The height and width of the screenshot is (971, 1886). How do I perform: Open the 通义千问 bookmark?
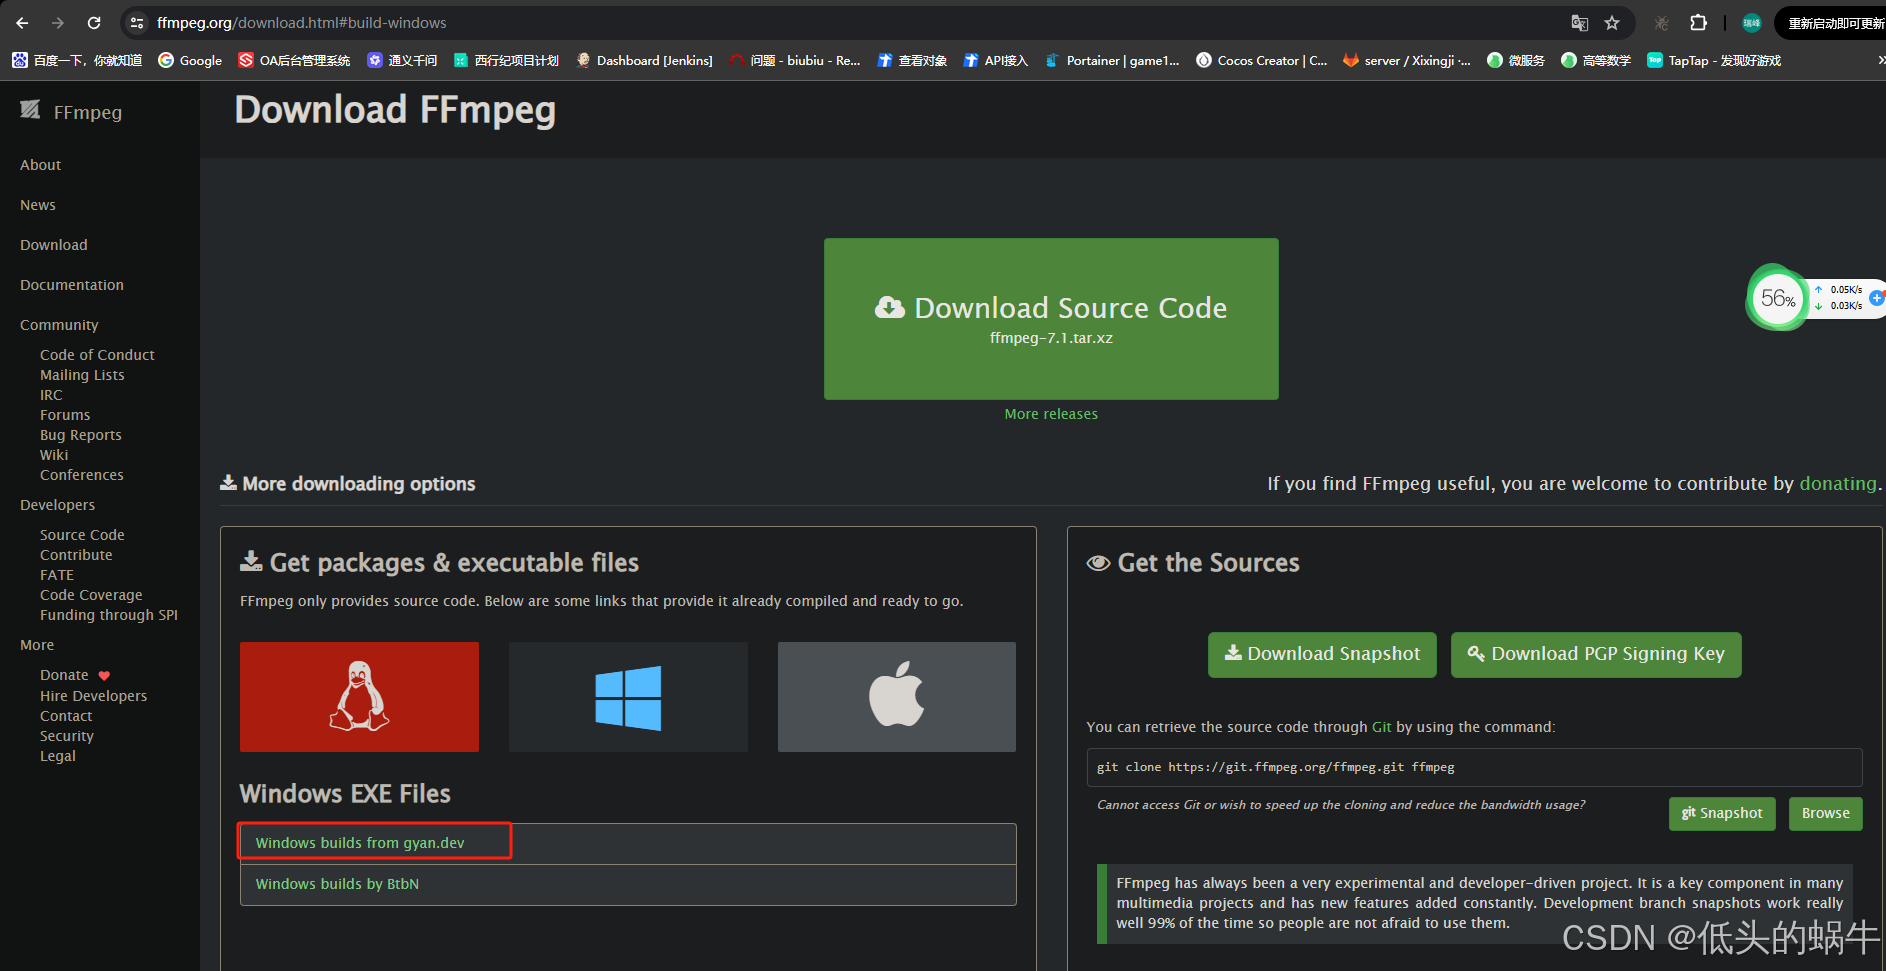tap(402, 60)
